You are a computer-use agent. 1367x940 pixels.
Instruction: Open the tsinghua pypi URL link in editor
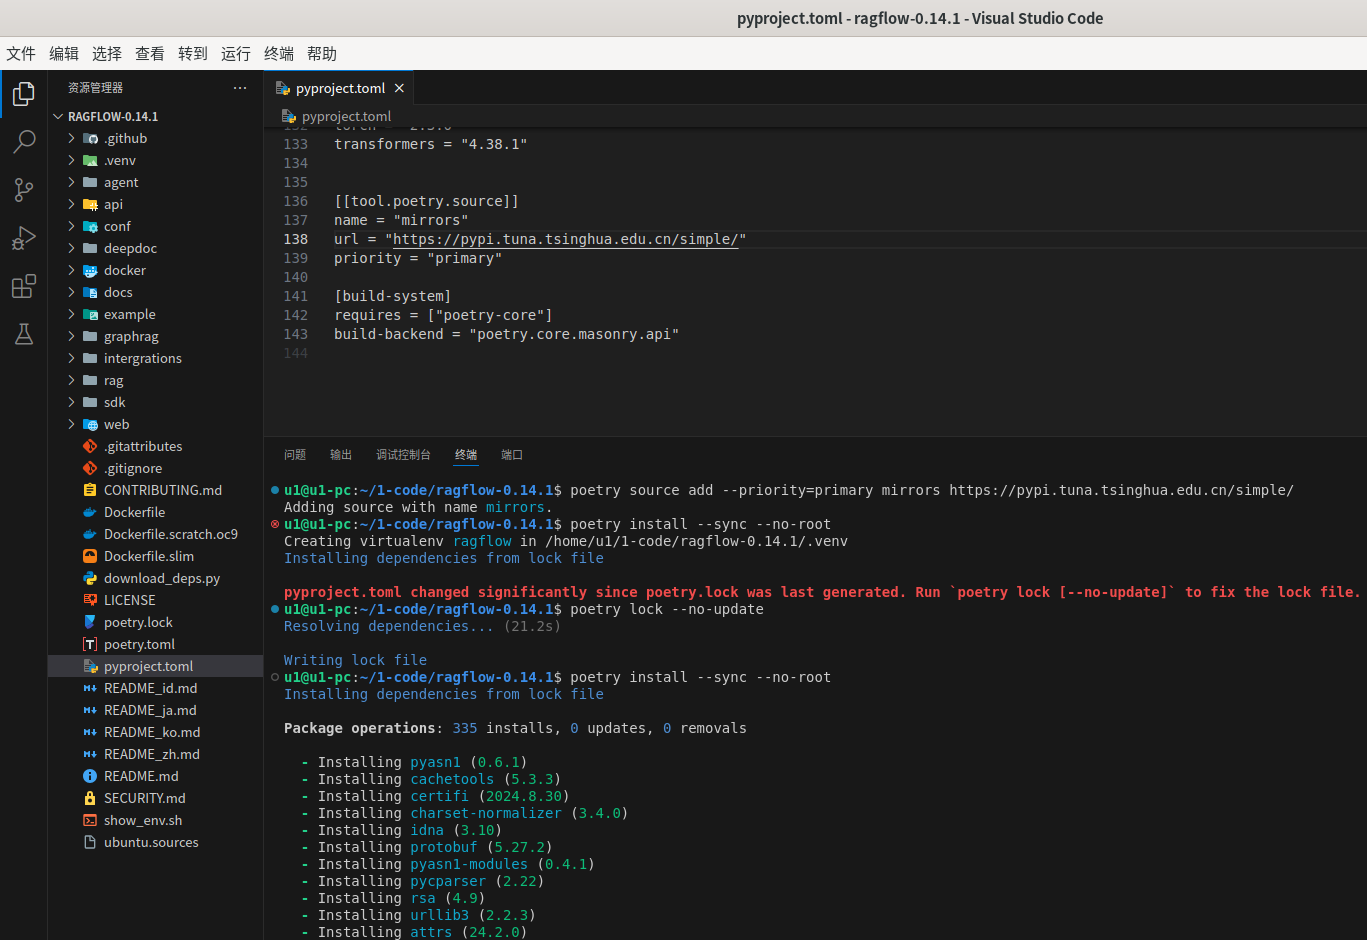(x=566, y=239)
